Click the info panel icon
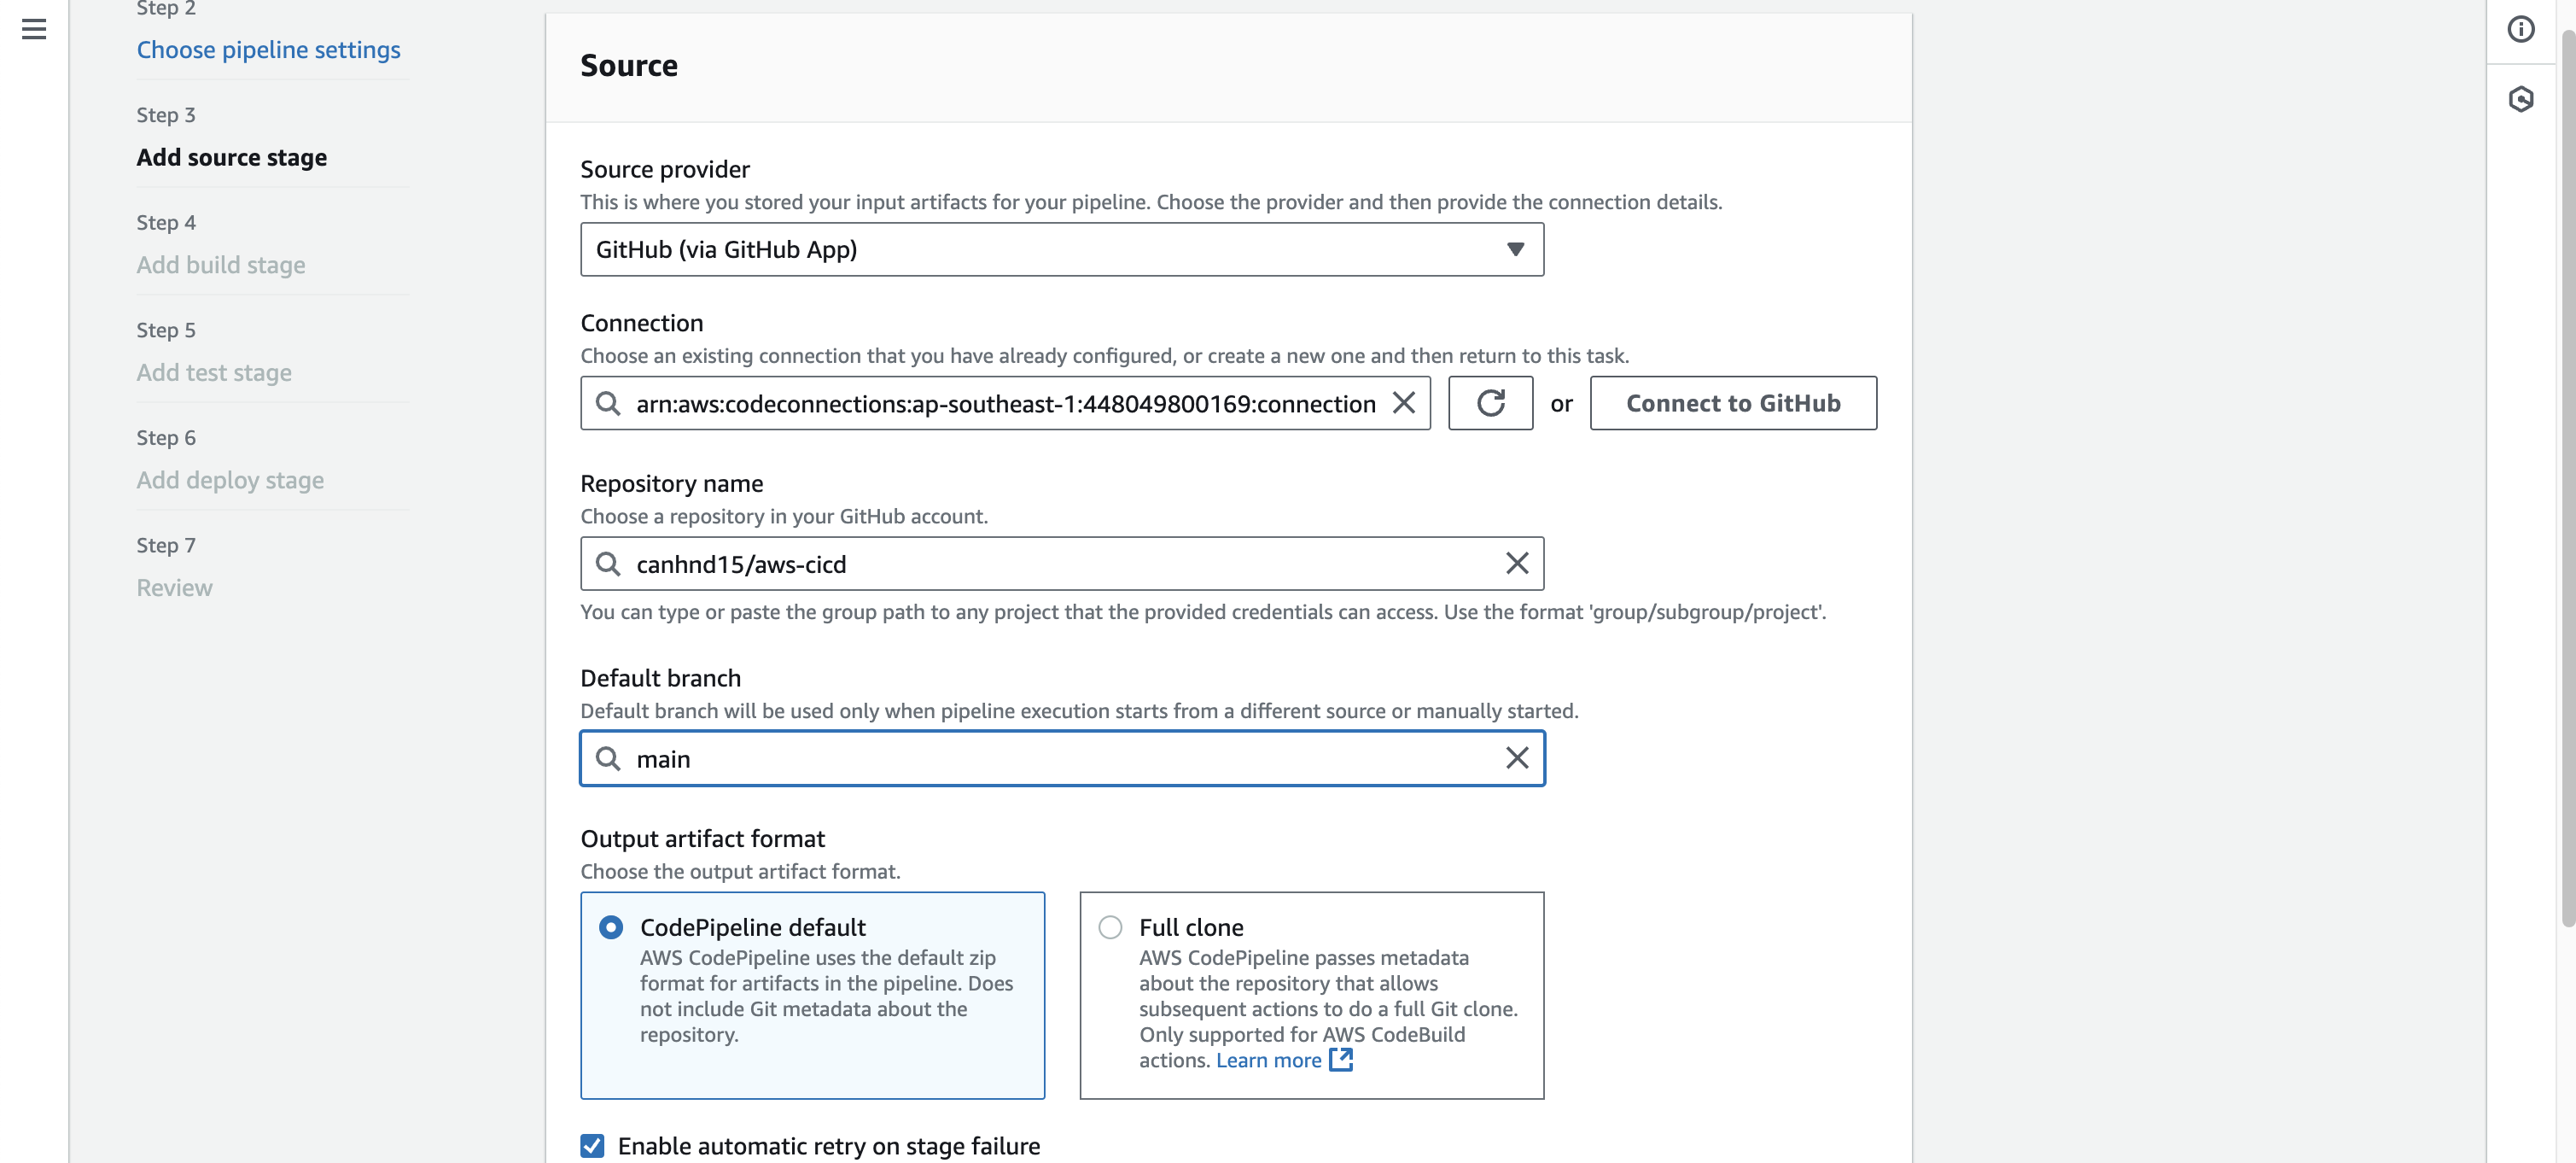Screen dimensions: 2576x1163 pyautogui.click(x=2520, y=29)
